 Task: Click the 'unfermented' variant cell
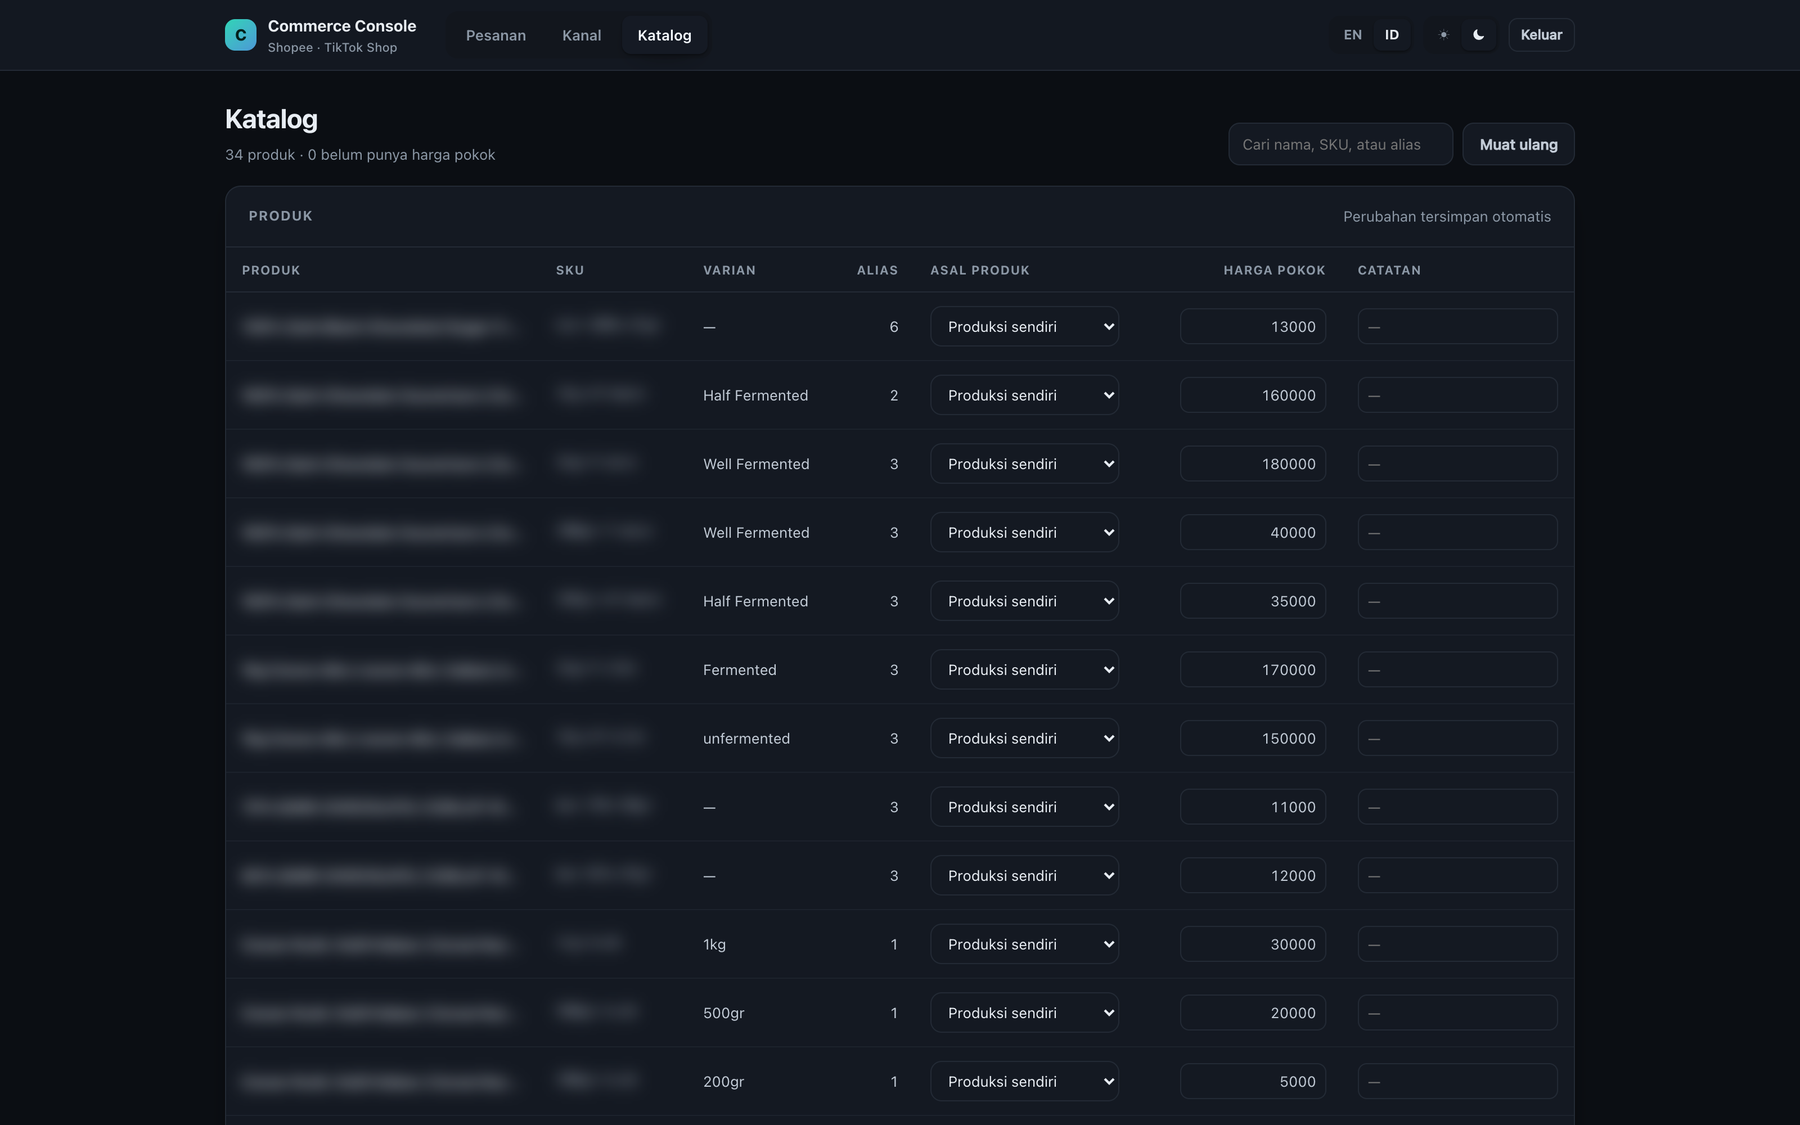click(746, 738)
